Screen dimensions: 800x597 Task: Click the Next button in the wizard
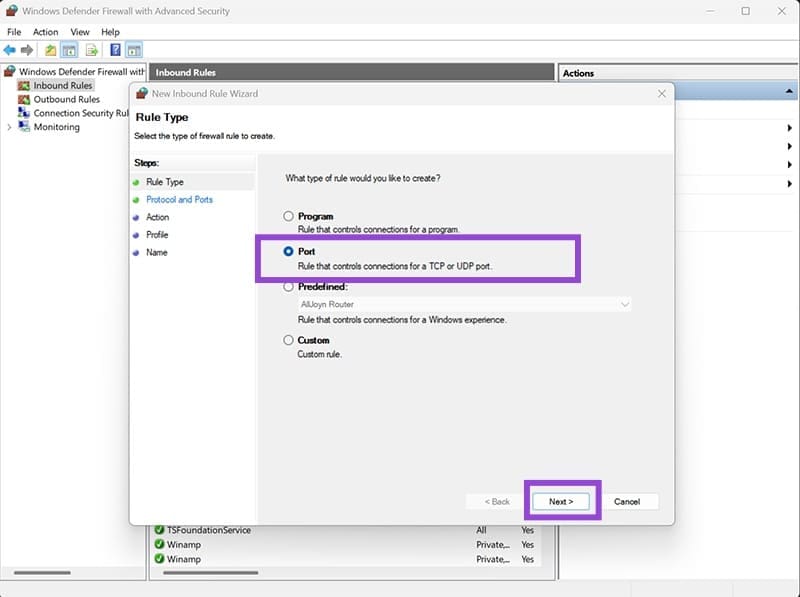click(x=560, y=502)
